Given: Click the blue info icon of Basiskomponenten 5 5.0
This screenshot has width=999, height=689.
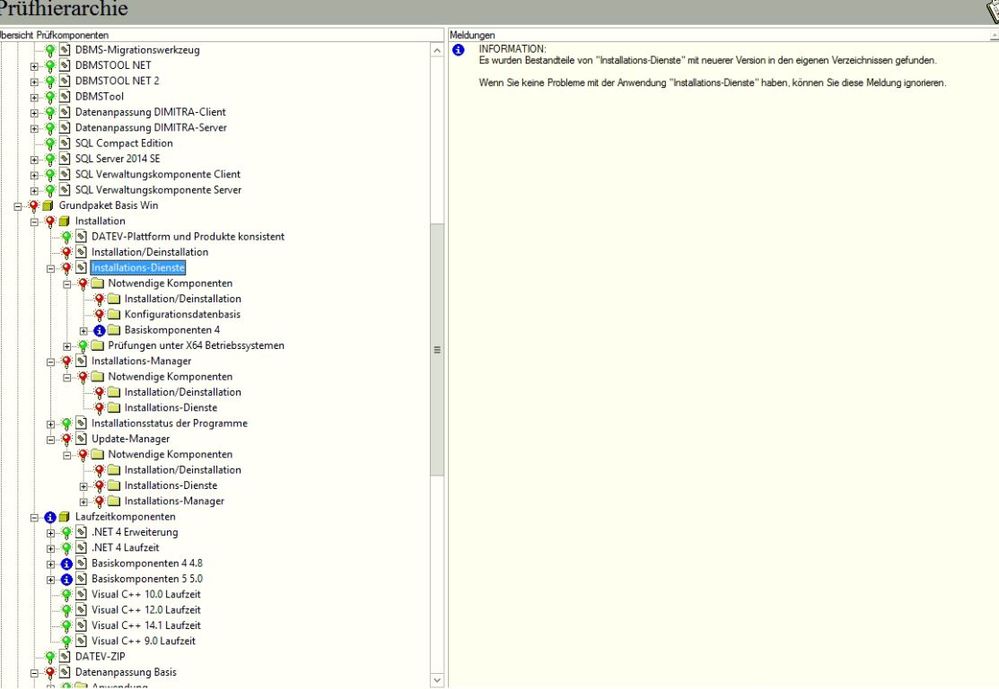Looking at the screenshot, I should pyautogui.click(x=66, y=579).
